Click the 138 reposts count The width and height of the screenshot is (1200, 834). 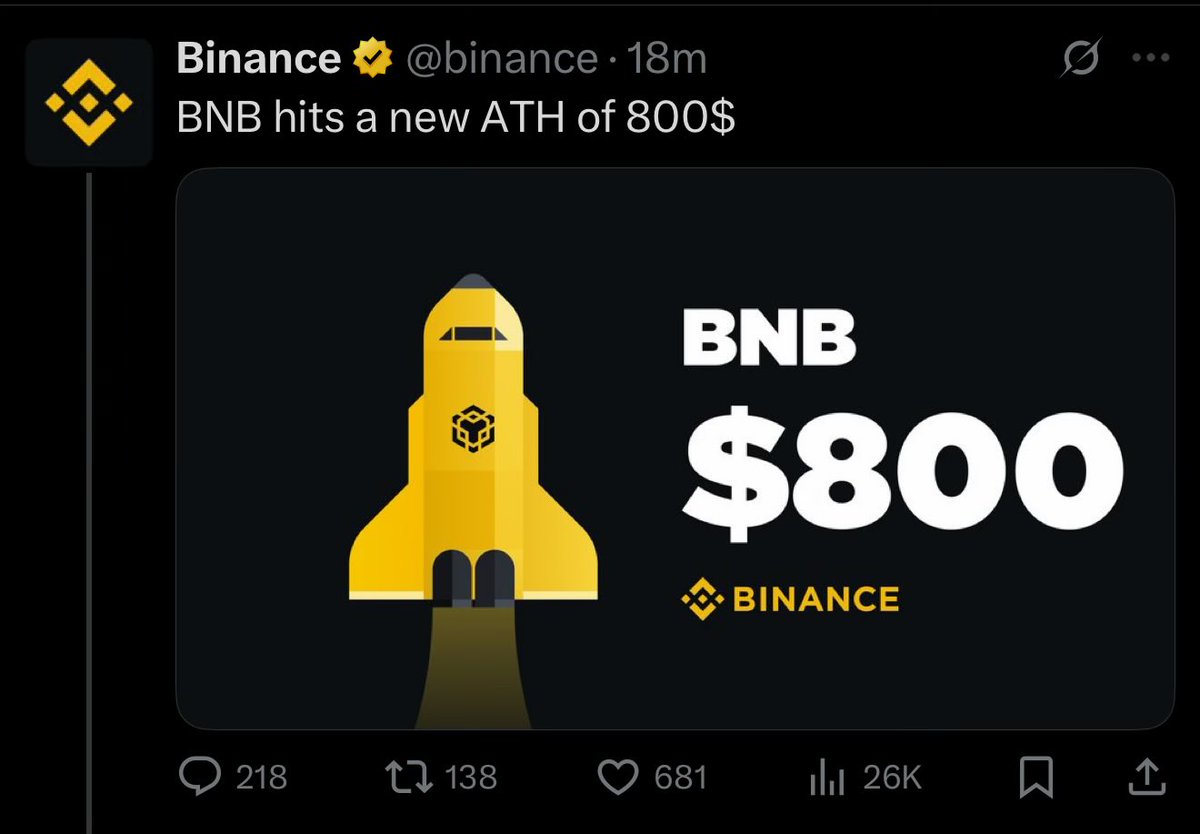pos(470,778)
